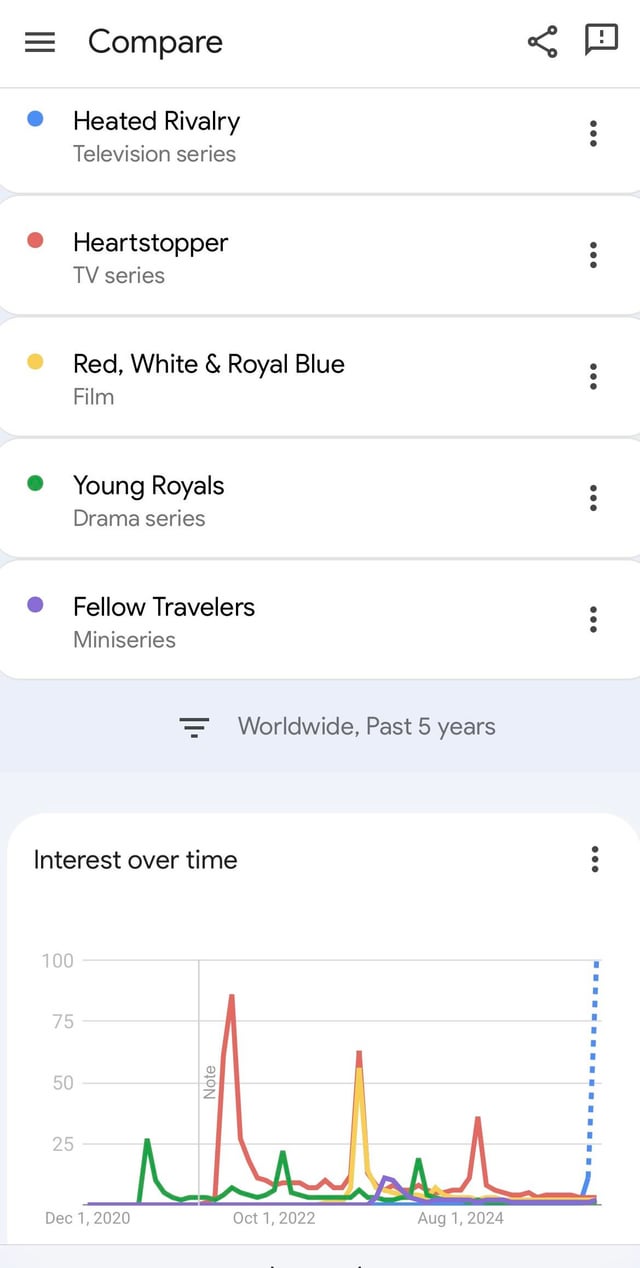Open options for Red, White & Royal Blue

point(593,377)
